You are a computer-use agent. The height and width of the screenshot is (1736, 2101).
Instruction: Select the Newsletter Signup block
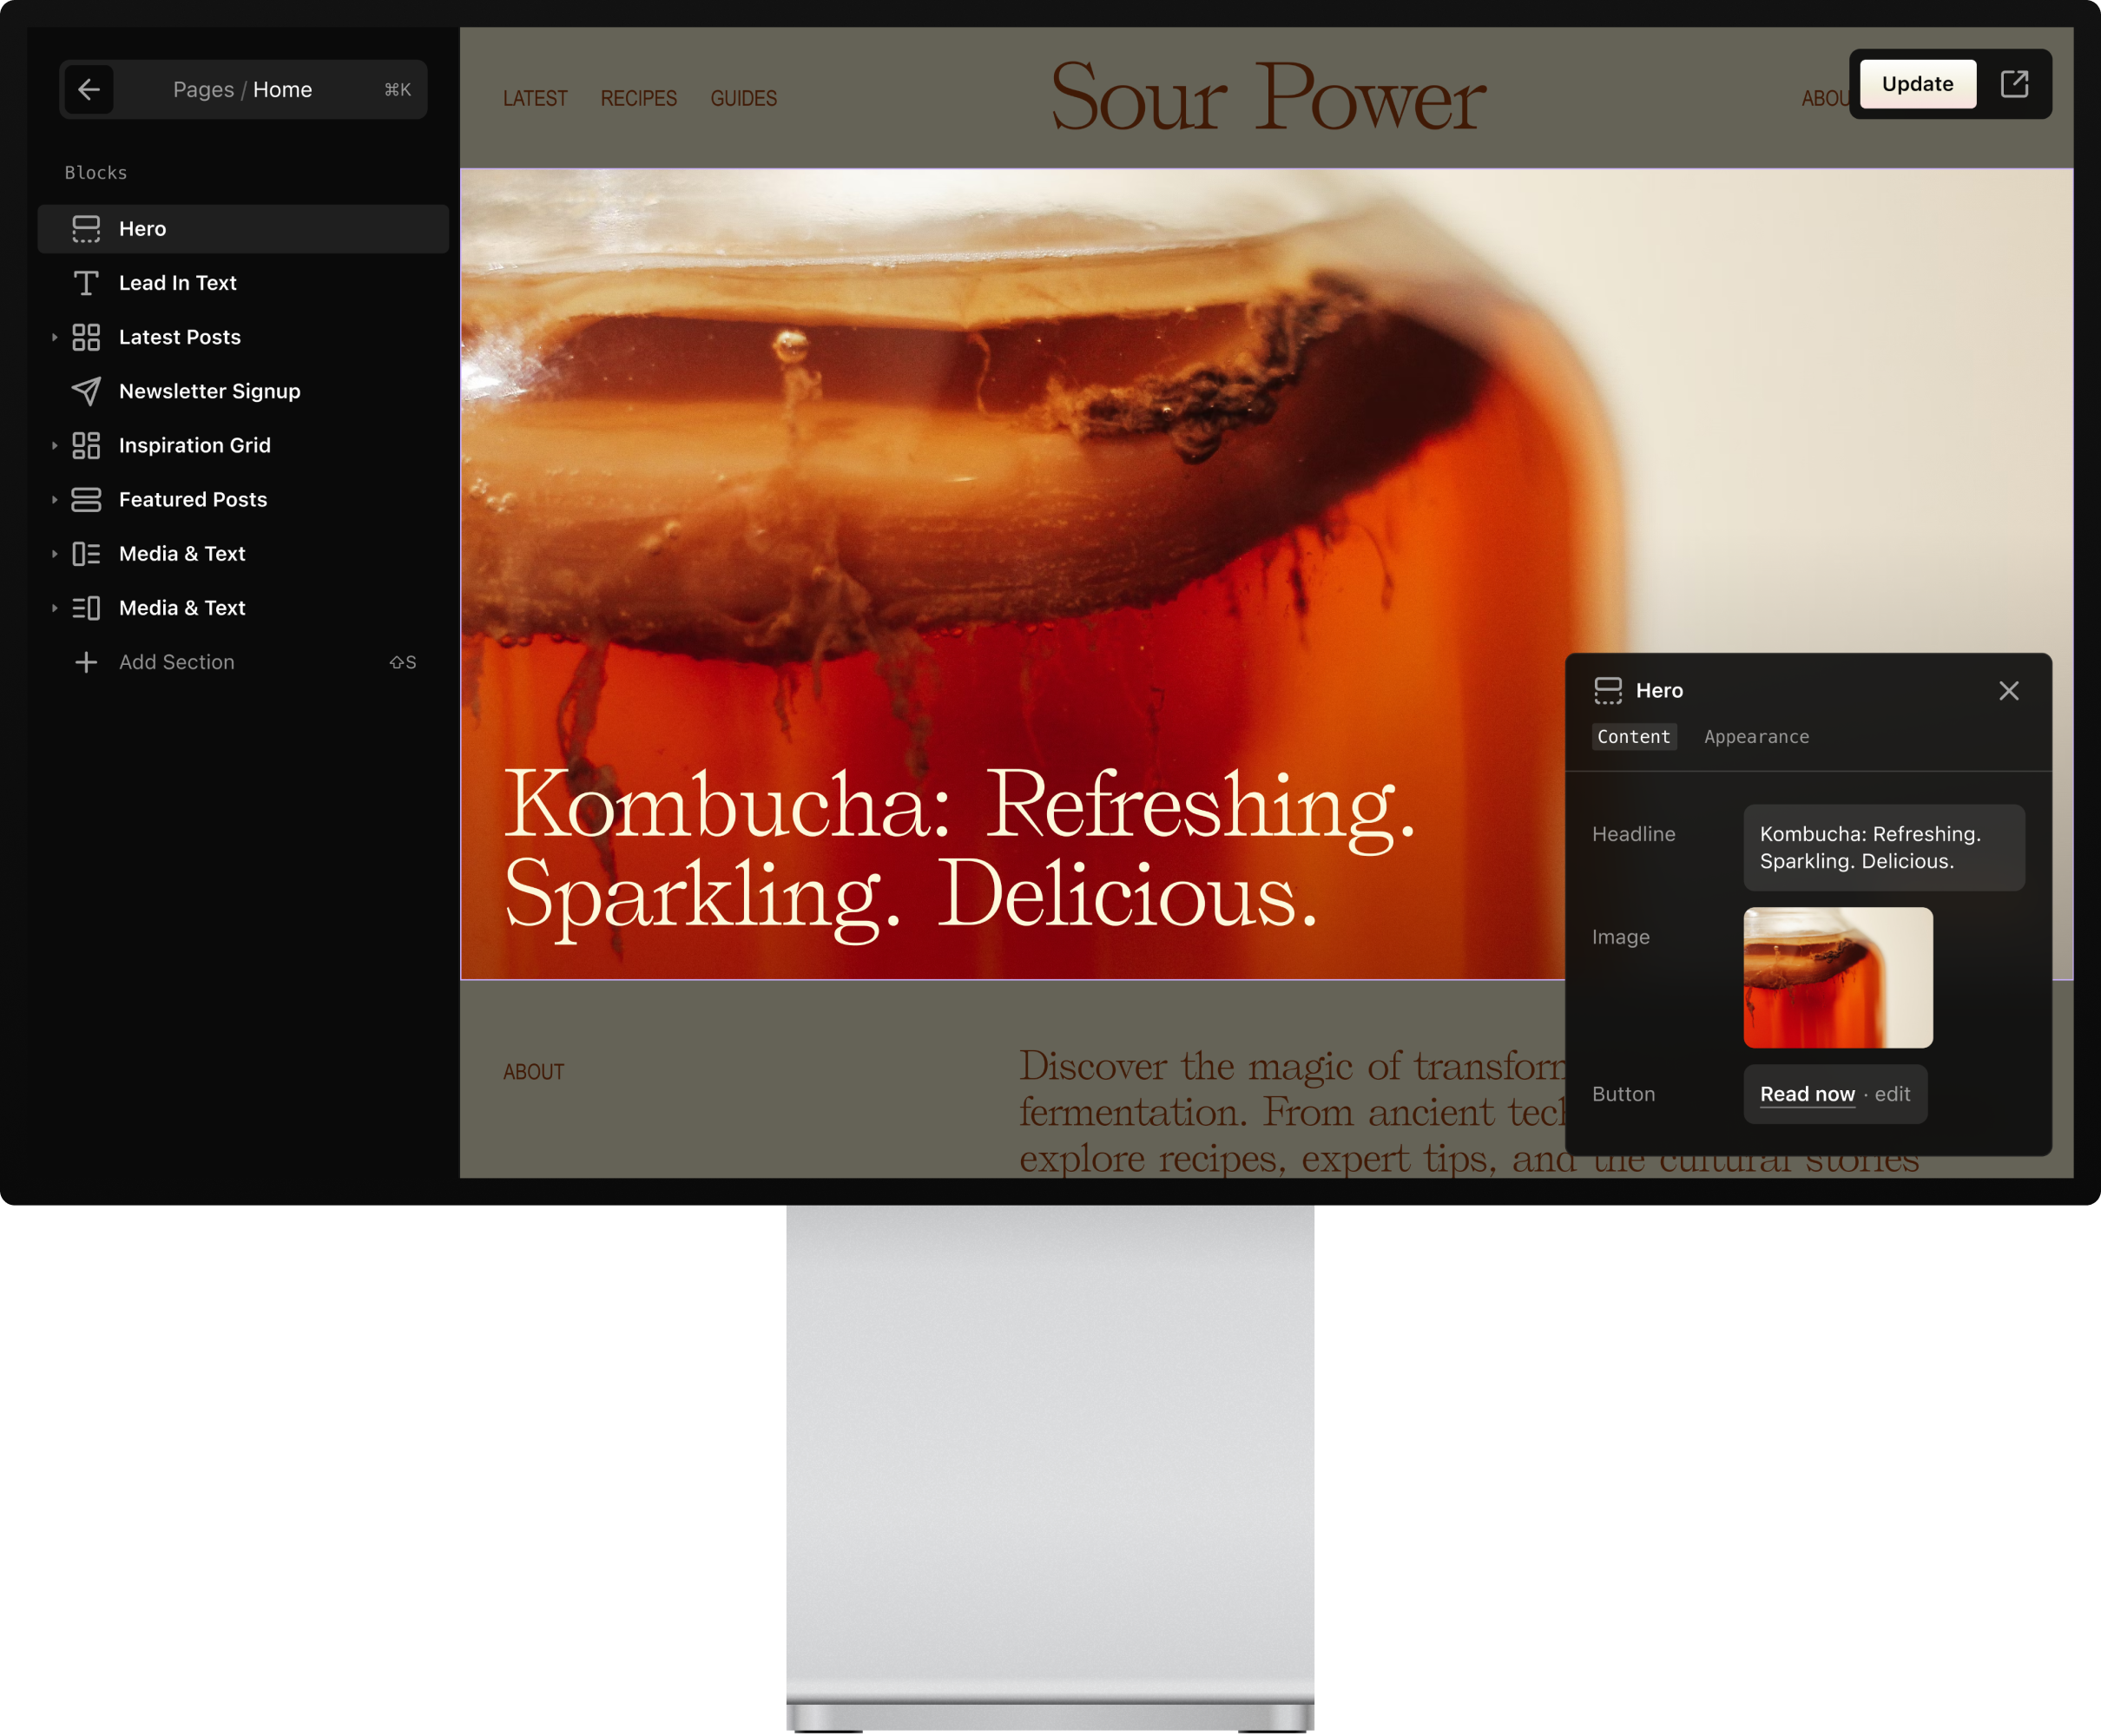click(x=209, y=391)
